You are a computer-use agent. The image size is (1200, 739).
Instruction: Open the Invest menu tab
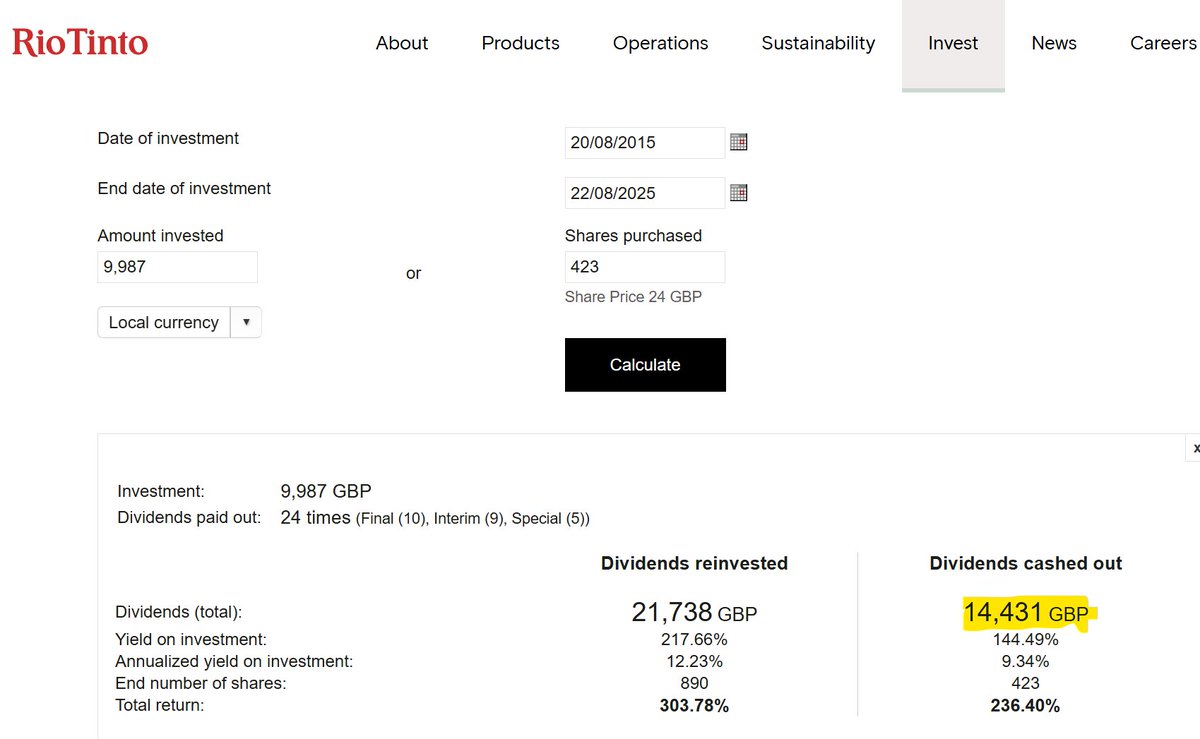(953, 44)
